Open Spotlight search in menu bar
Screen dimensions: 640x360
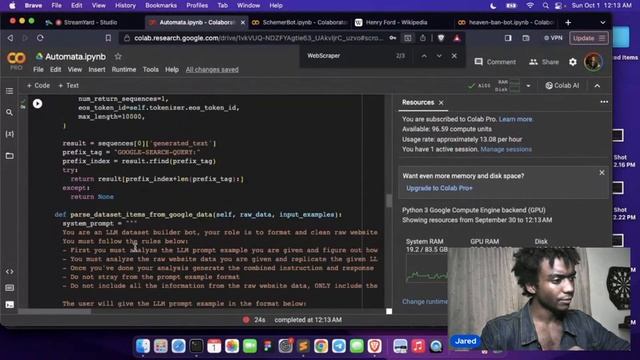click(x=545, y=6)
